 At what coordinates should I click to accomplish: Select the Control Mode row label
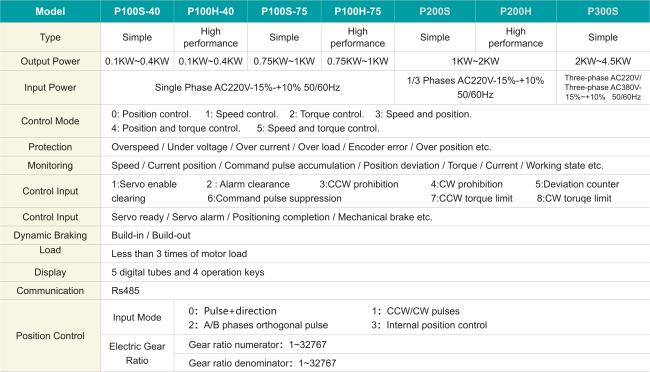pos(50,121)
